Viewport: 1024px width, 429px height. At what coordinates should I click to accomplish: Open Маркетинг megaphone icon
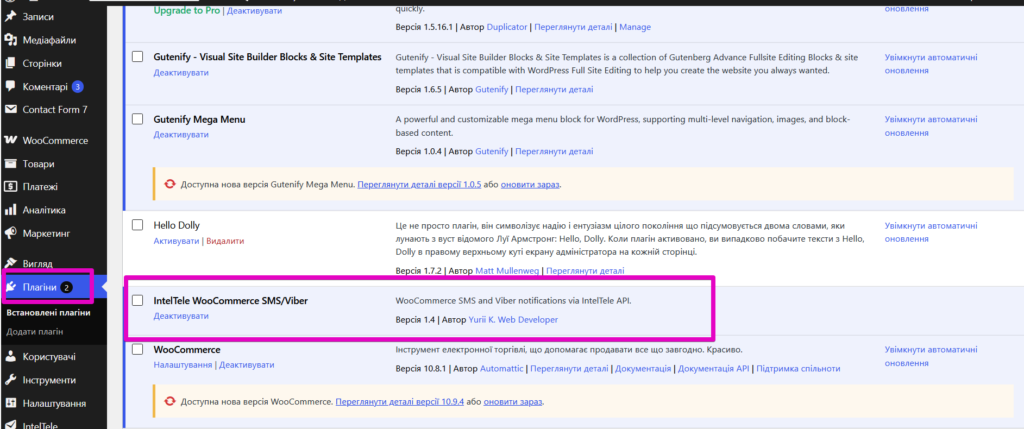pyautogui.click(x=10, y=233)
